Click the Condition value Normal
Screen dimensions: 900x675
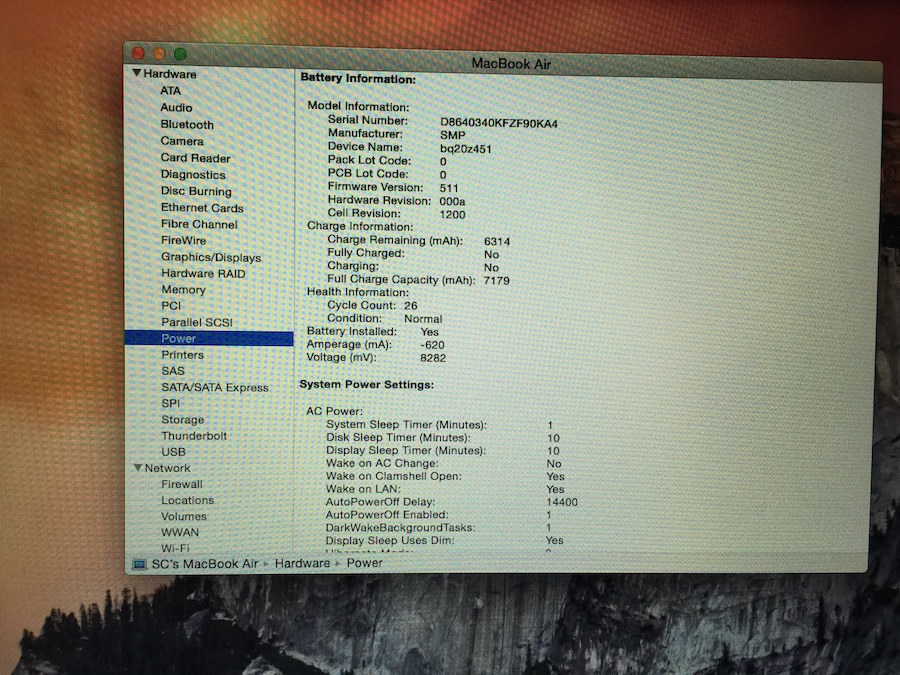[423, 319]
